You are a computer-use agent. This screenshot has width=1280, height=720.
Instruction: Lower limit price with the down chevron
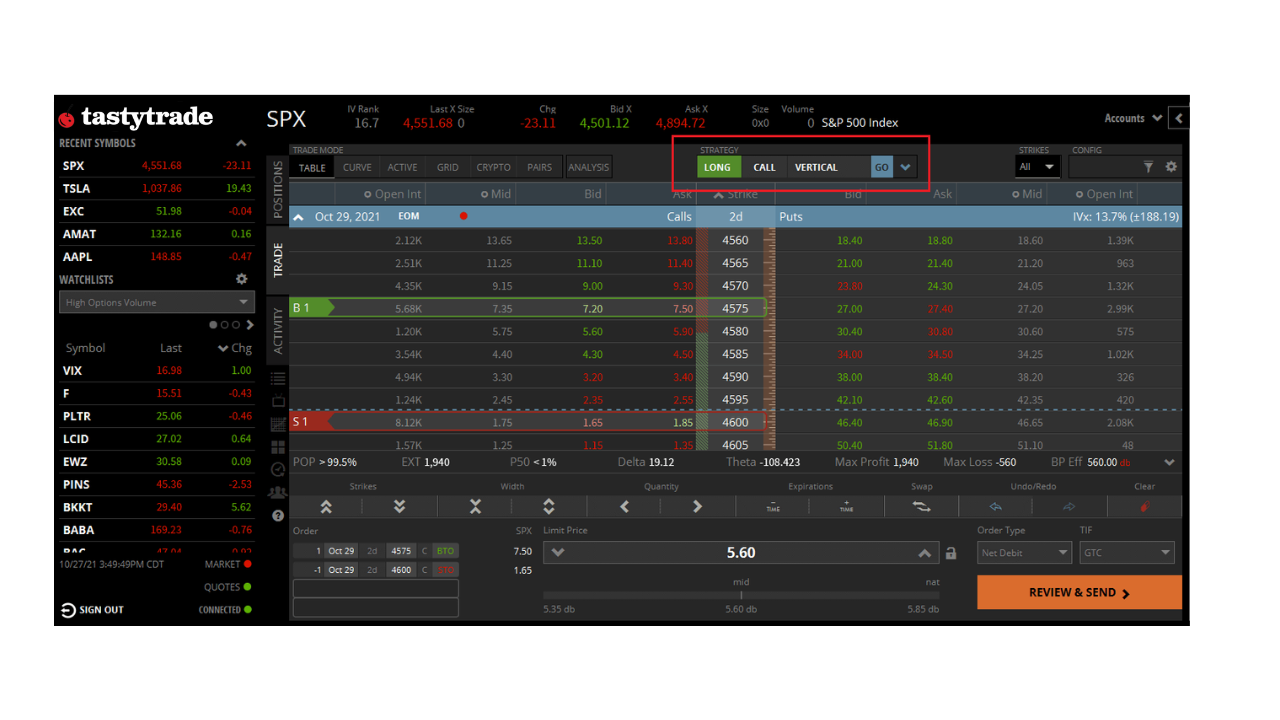[558, 553]
